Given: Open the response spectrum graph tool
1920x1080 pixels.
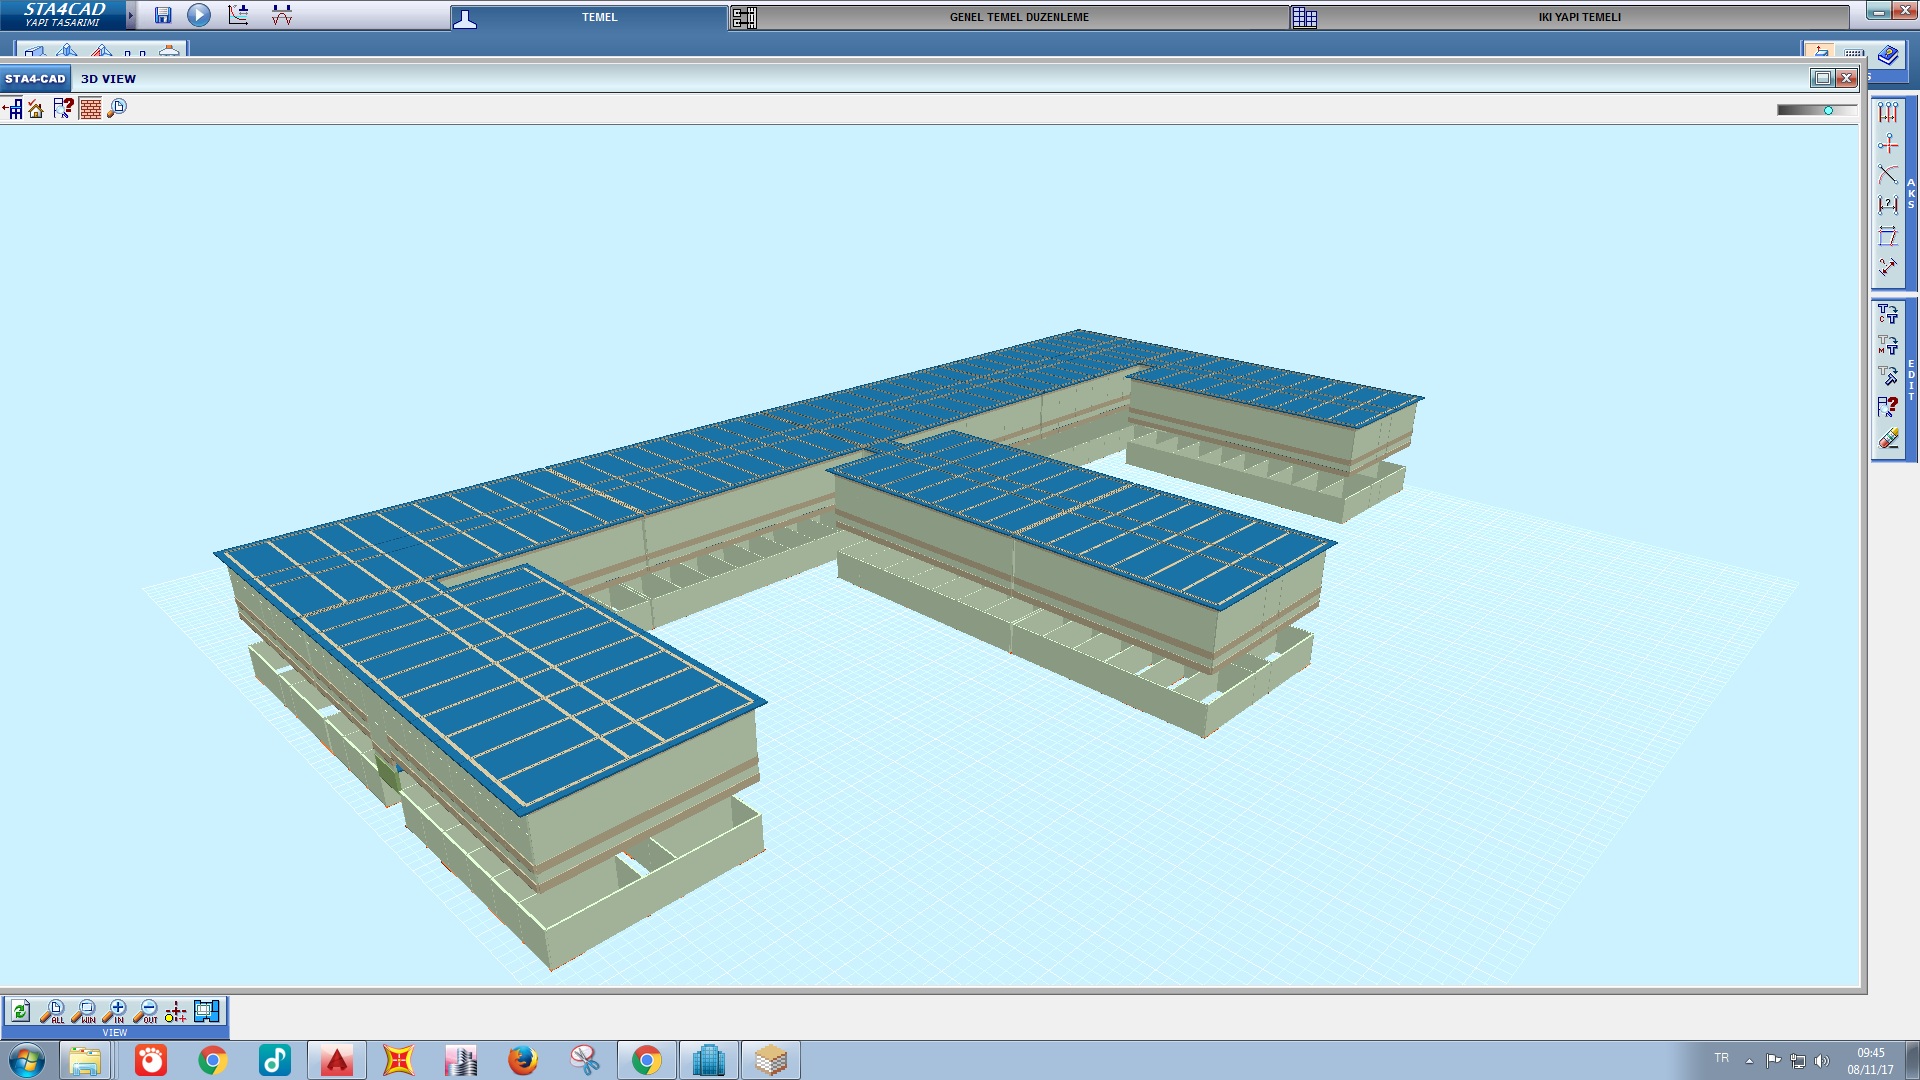Looking at the screenshot, I should (238, 15).
